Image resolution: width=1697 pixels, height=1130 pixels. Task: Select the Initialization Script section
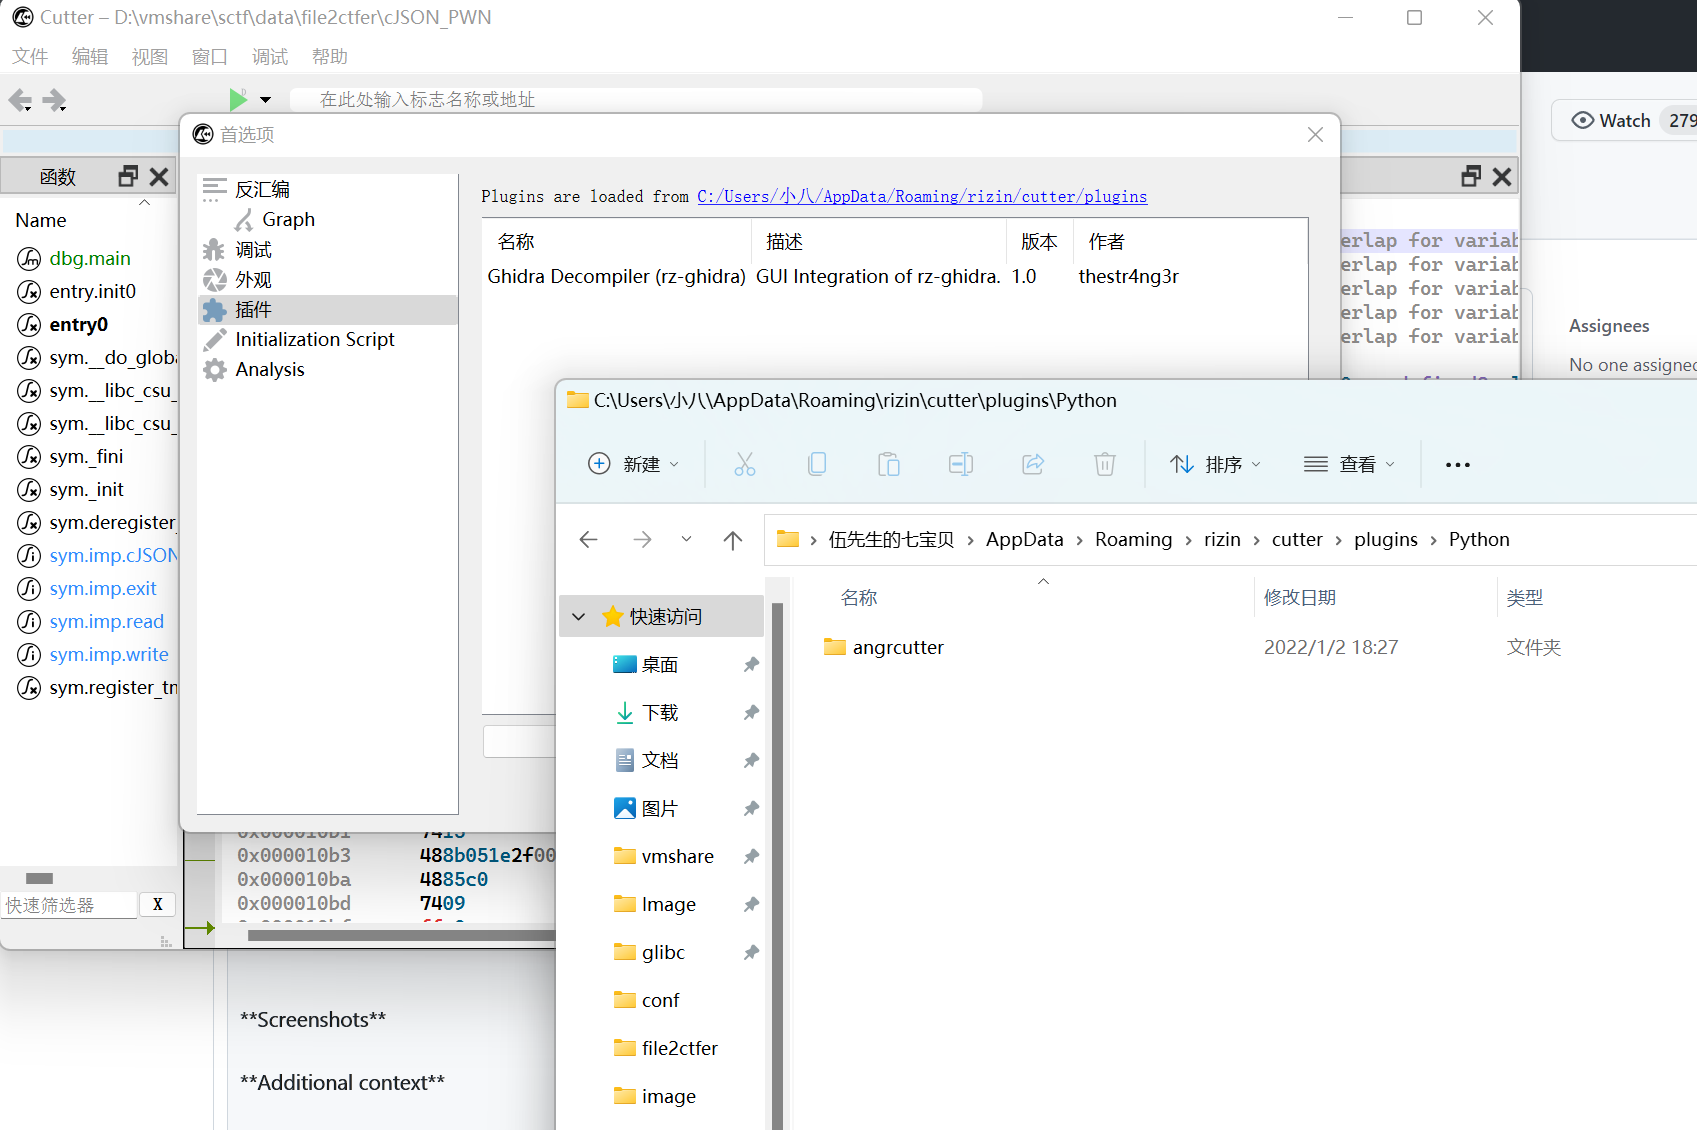click(x=314, y=339)
